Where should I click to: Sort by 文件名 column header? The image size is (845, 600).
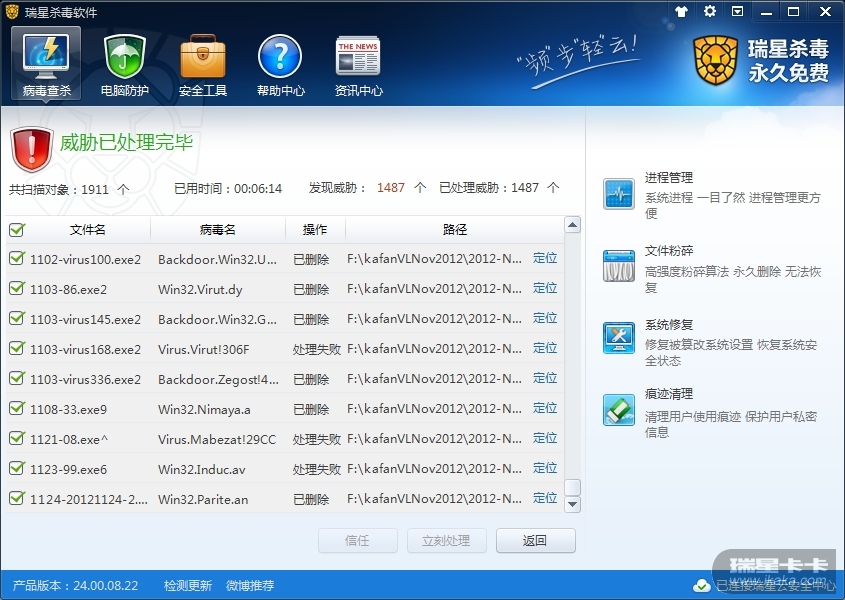coord(87,230)
